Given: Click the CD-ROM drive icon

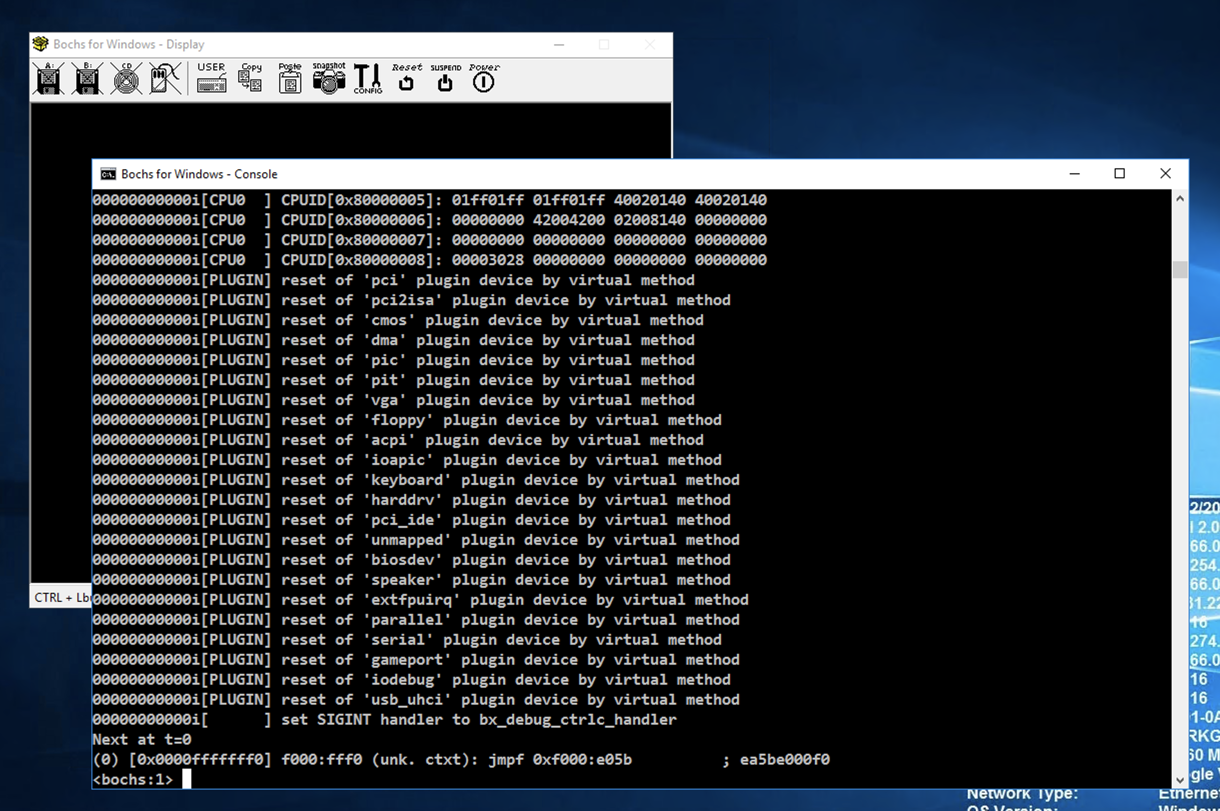Looking at the screenshot, I should pyautogui.click(x=127, y=78).
